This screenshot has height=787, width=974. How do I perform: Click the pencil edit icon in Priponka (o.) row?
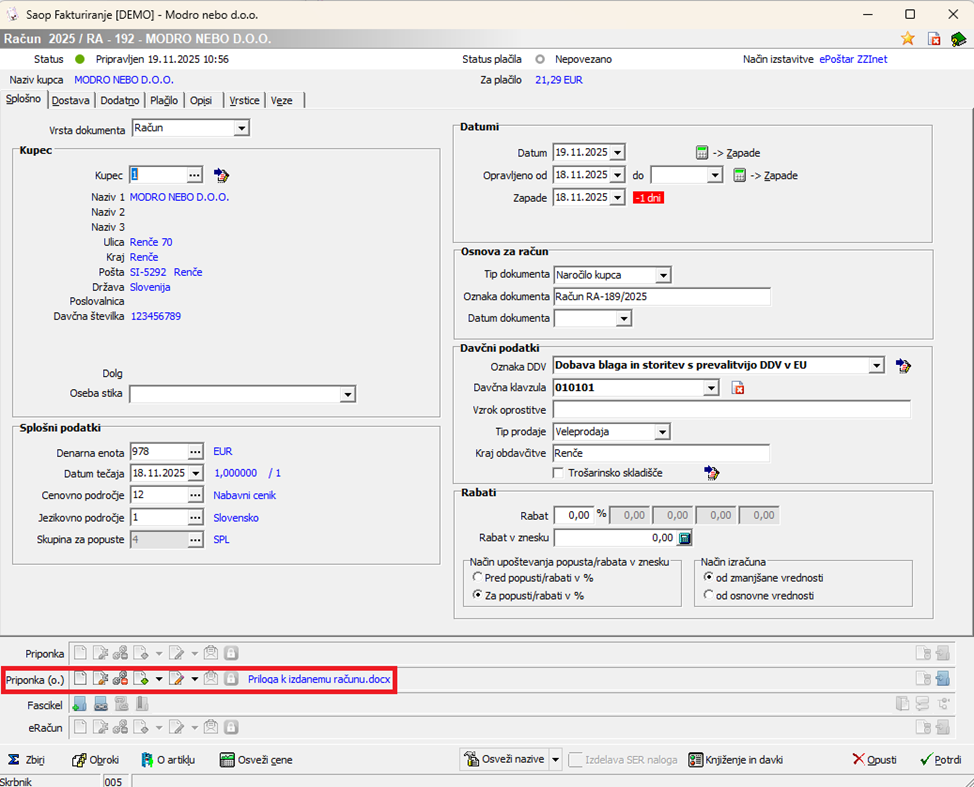tap(177, 678)
